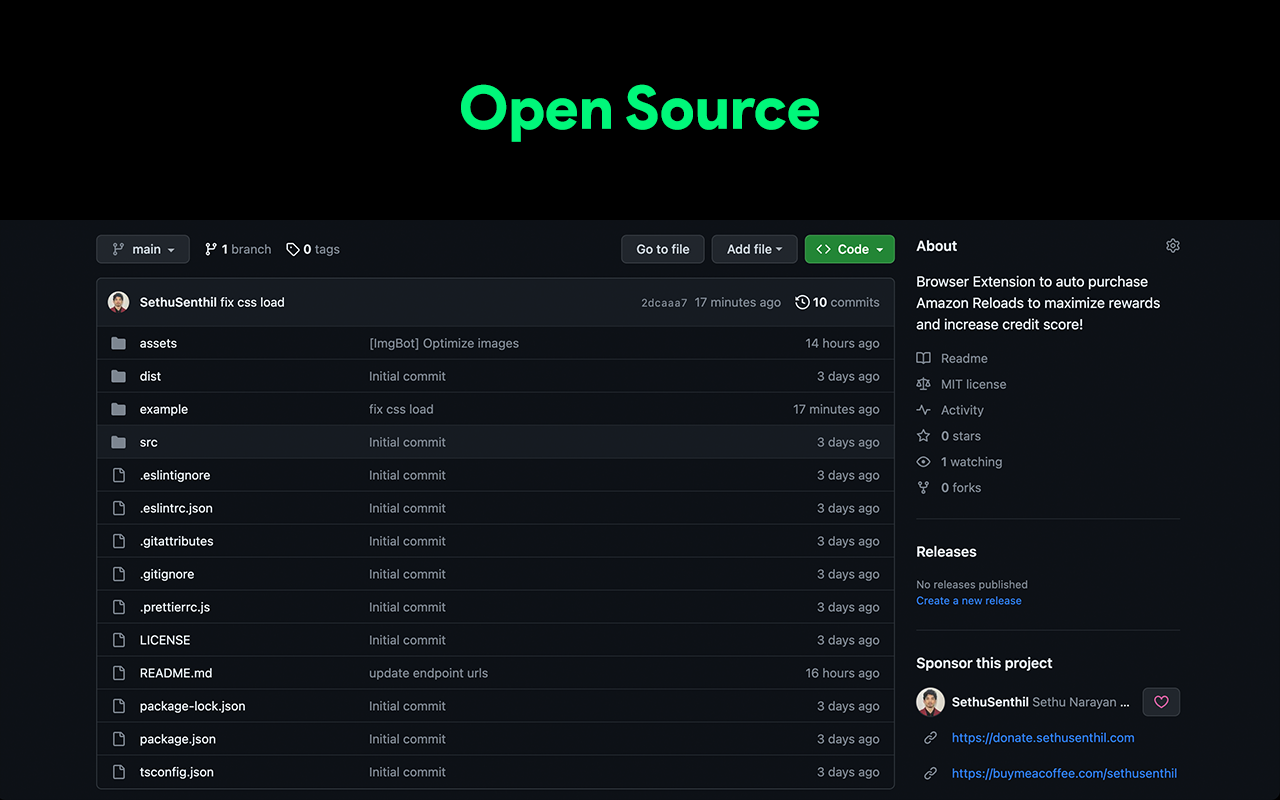The image size is (1280, 800).
Task: Open the package.json file name
Action: (178, 739)
